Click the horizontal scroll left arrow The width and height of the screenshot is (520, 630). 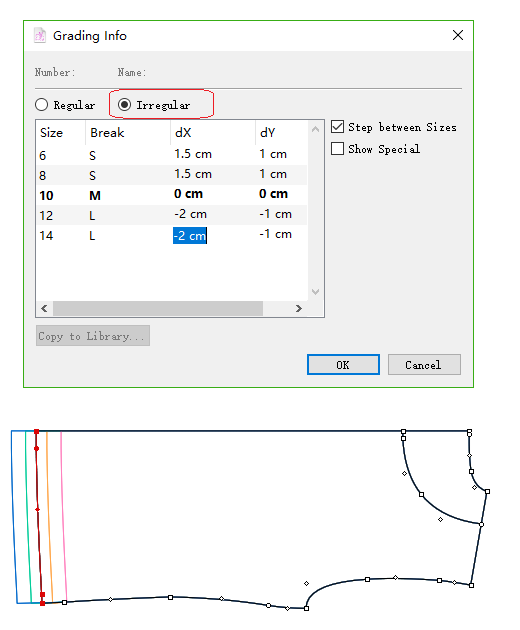[44, 308]
